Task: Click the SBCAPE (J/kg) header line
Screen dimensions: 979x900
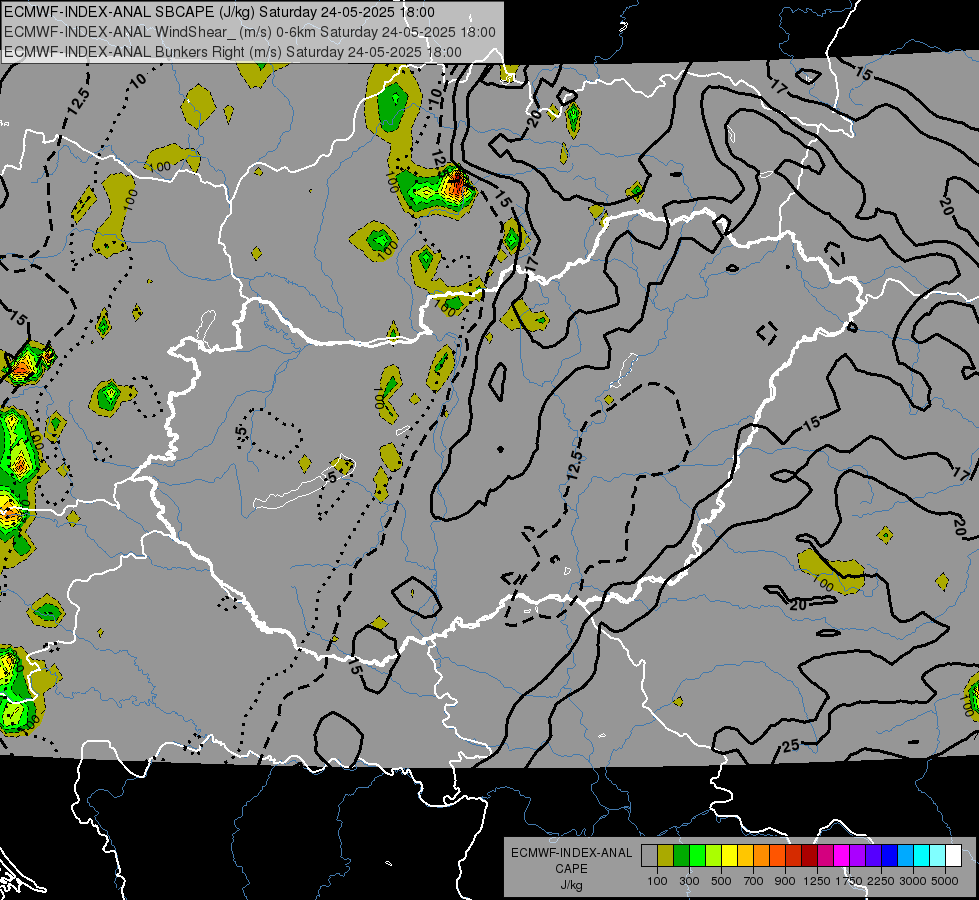Action: click(219, 12)
